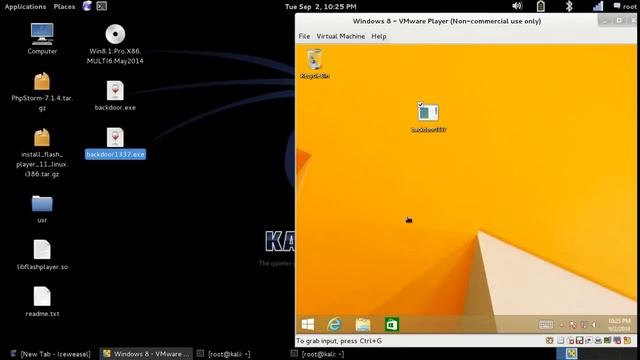Screen dimensions: 640x360
Task: Toggle the checkbox on Windows backdoor1337 icon
Action: 420,104
